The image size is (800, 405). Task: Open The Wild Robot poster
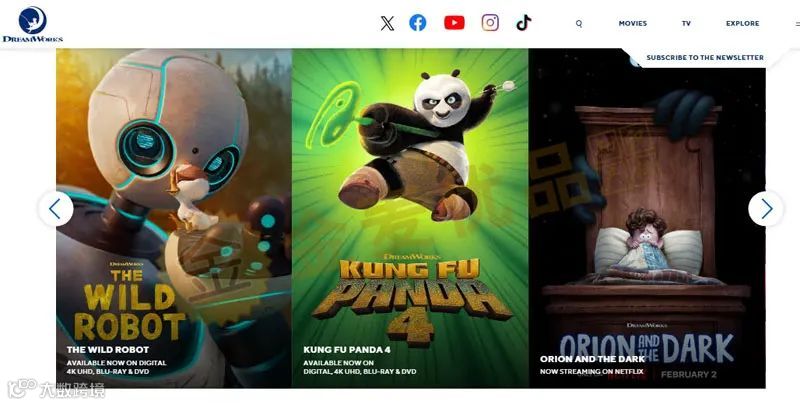[x=174, y=218]
